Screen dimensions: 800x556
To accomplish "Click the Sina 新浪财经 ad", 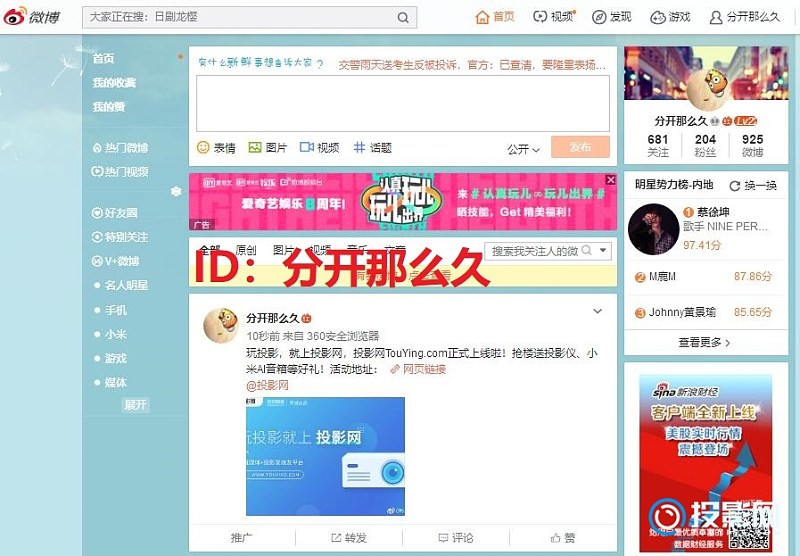I will coord(706,463).
